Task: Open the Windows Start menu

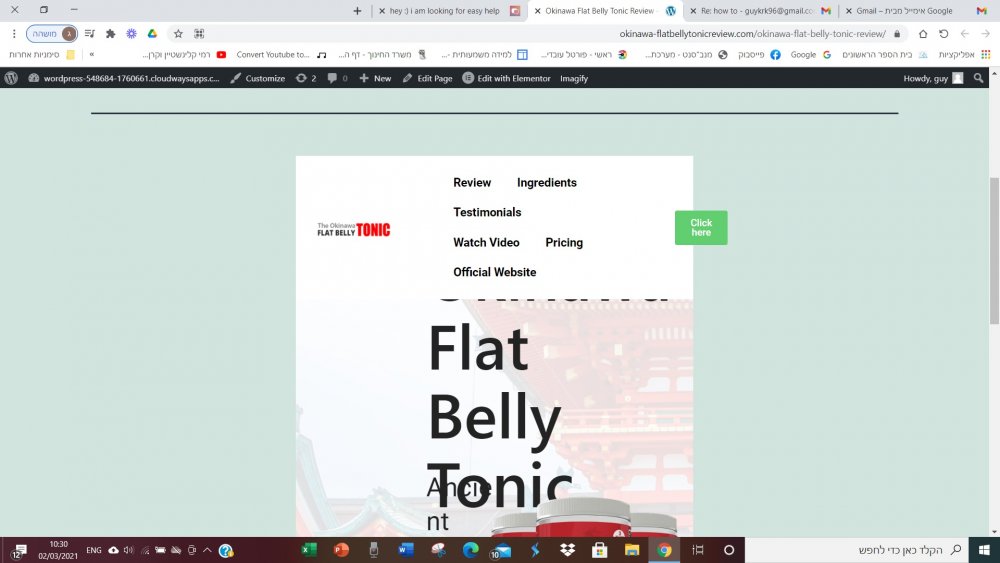Action: pyautogui.click(x=984, y=550)
